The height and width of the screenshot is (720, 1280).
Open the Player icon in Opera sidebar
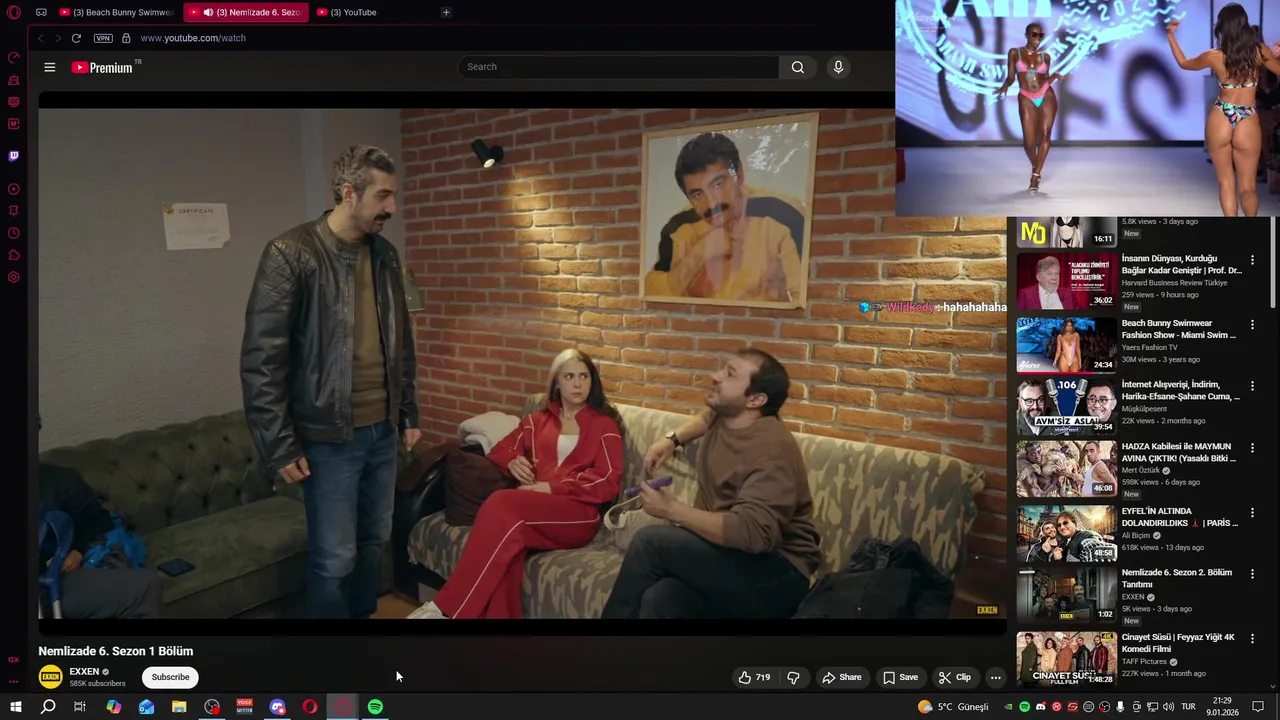click(14, 189)
